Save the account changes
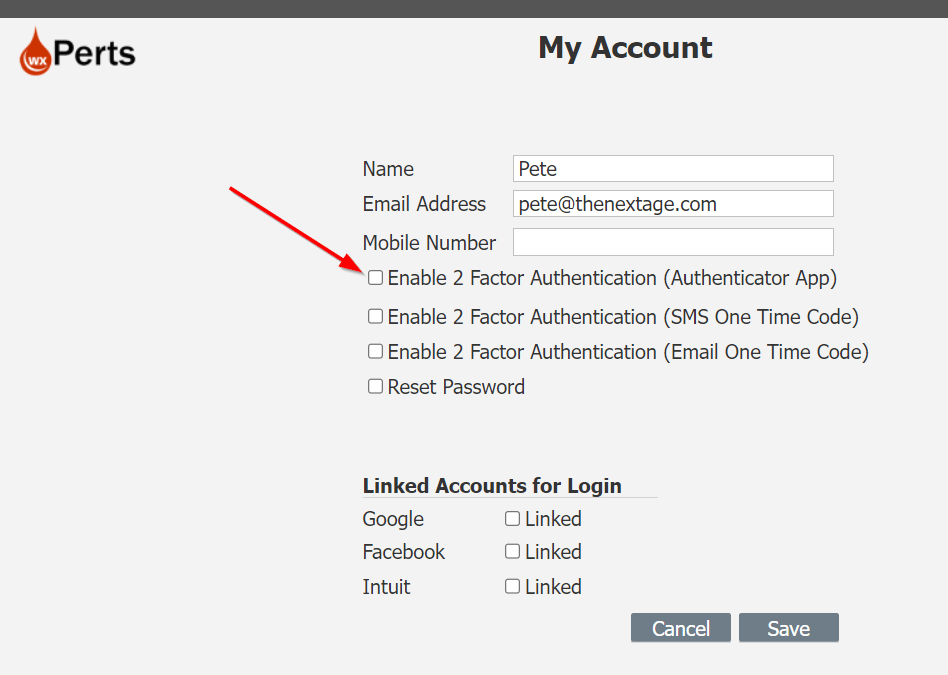 click(788, 628)
